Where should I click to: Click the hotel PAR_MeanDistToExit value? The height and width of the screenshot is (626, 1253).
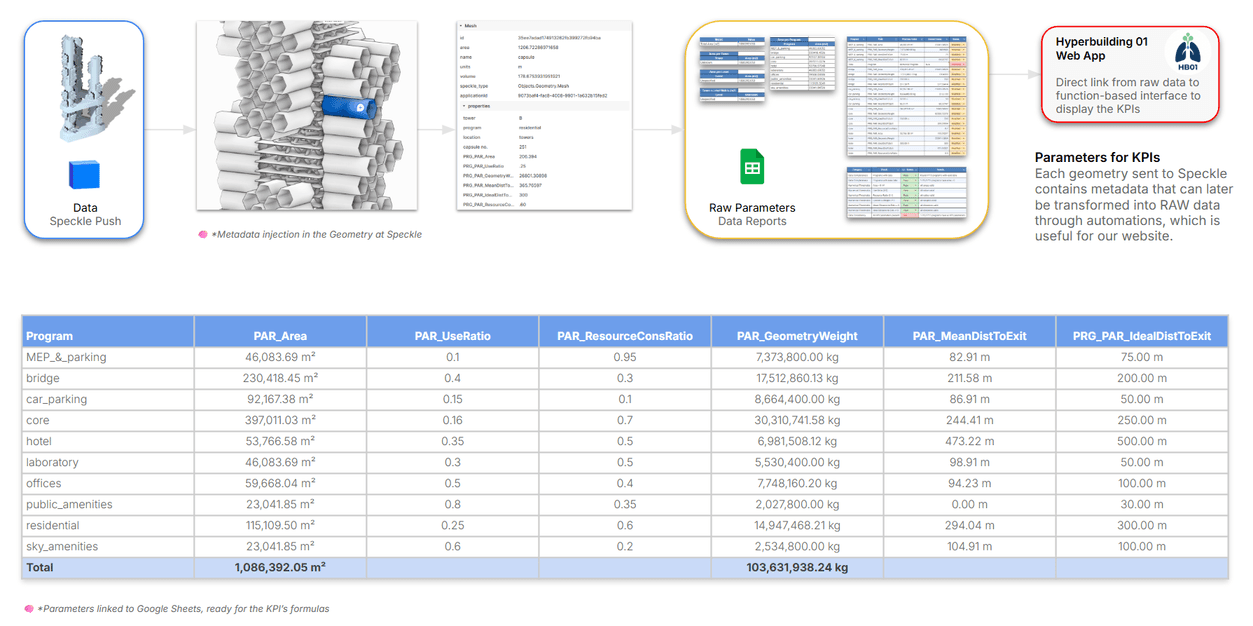click(x=969, y=441)
